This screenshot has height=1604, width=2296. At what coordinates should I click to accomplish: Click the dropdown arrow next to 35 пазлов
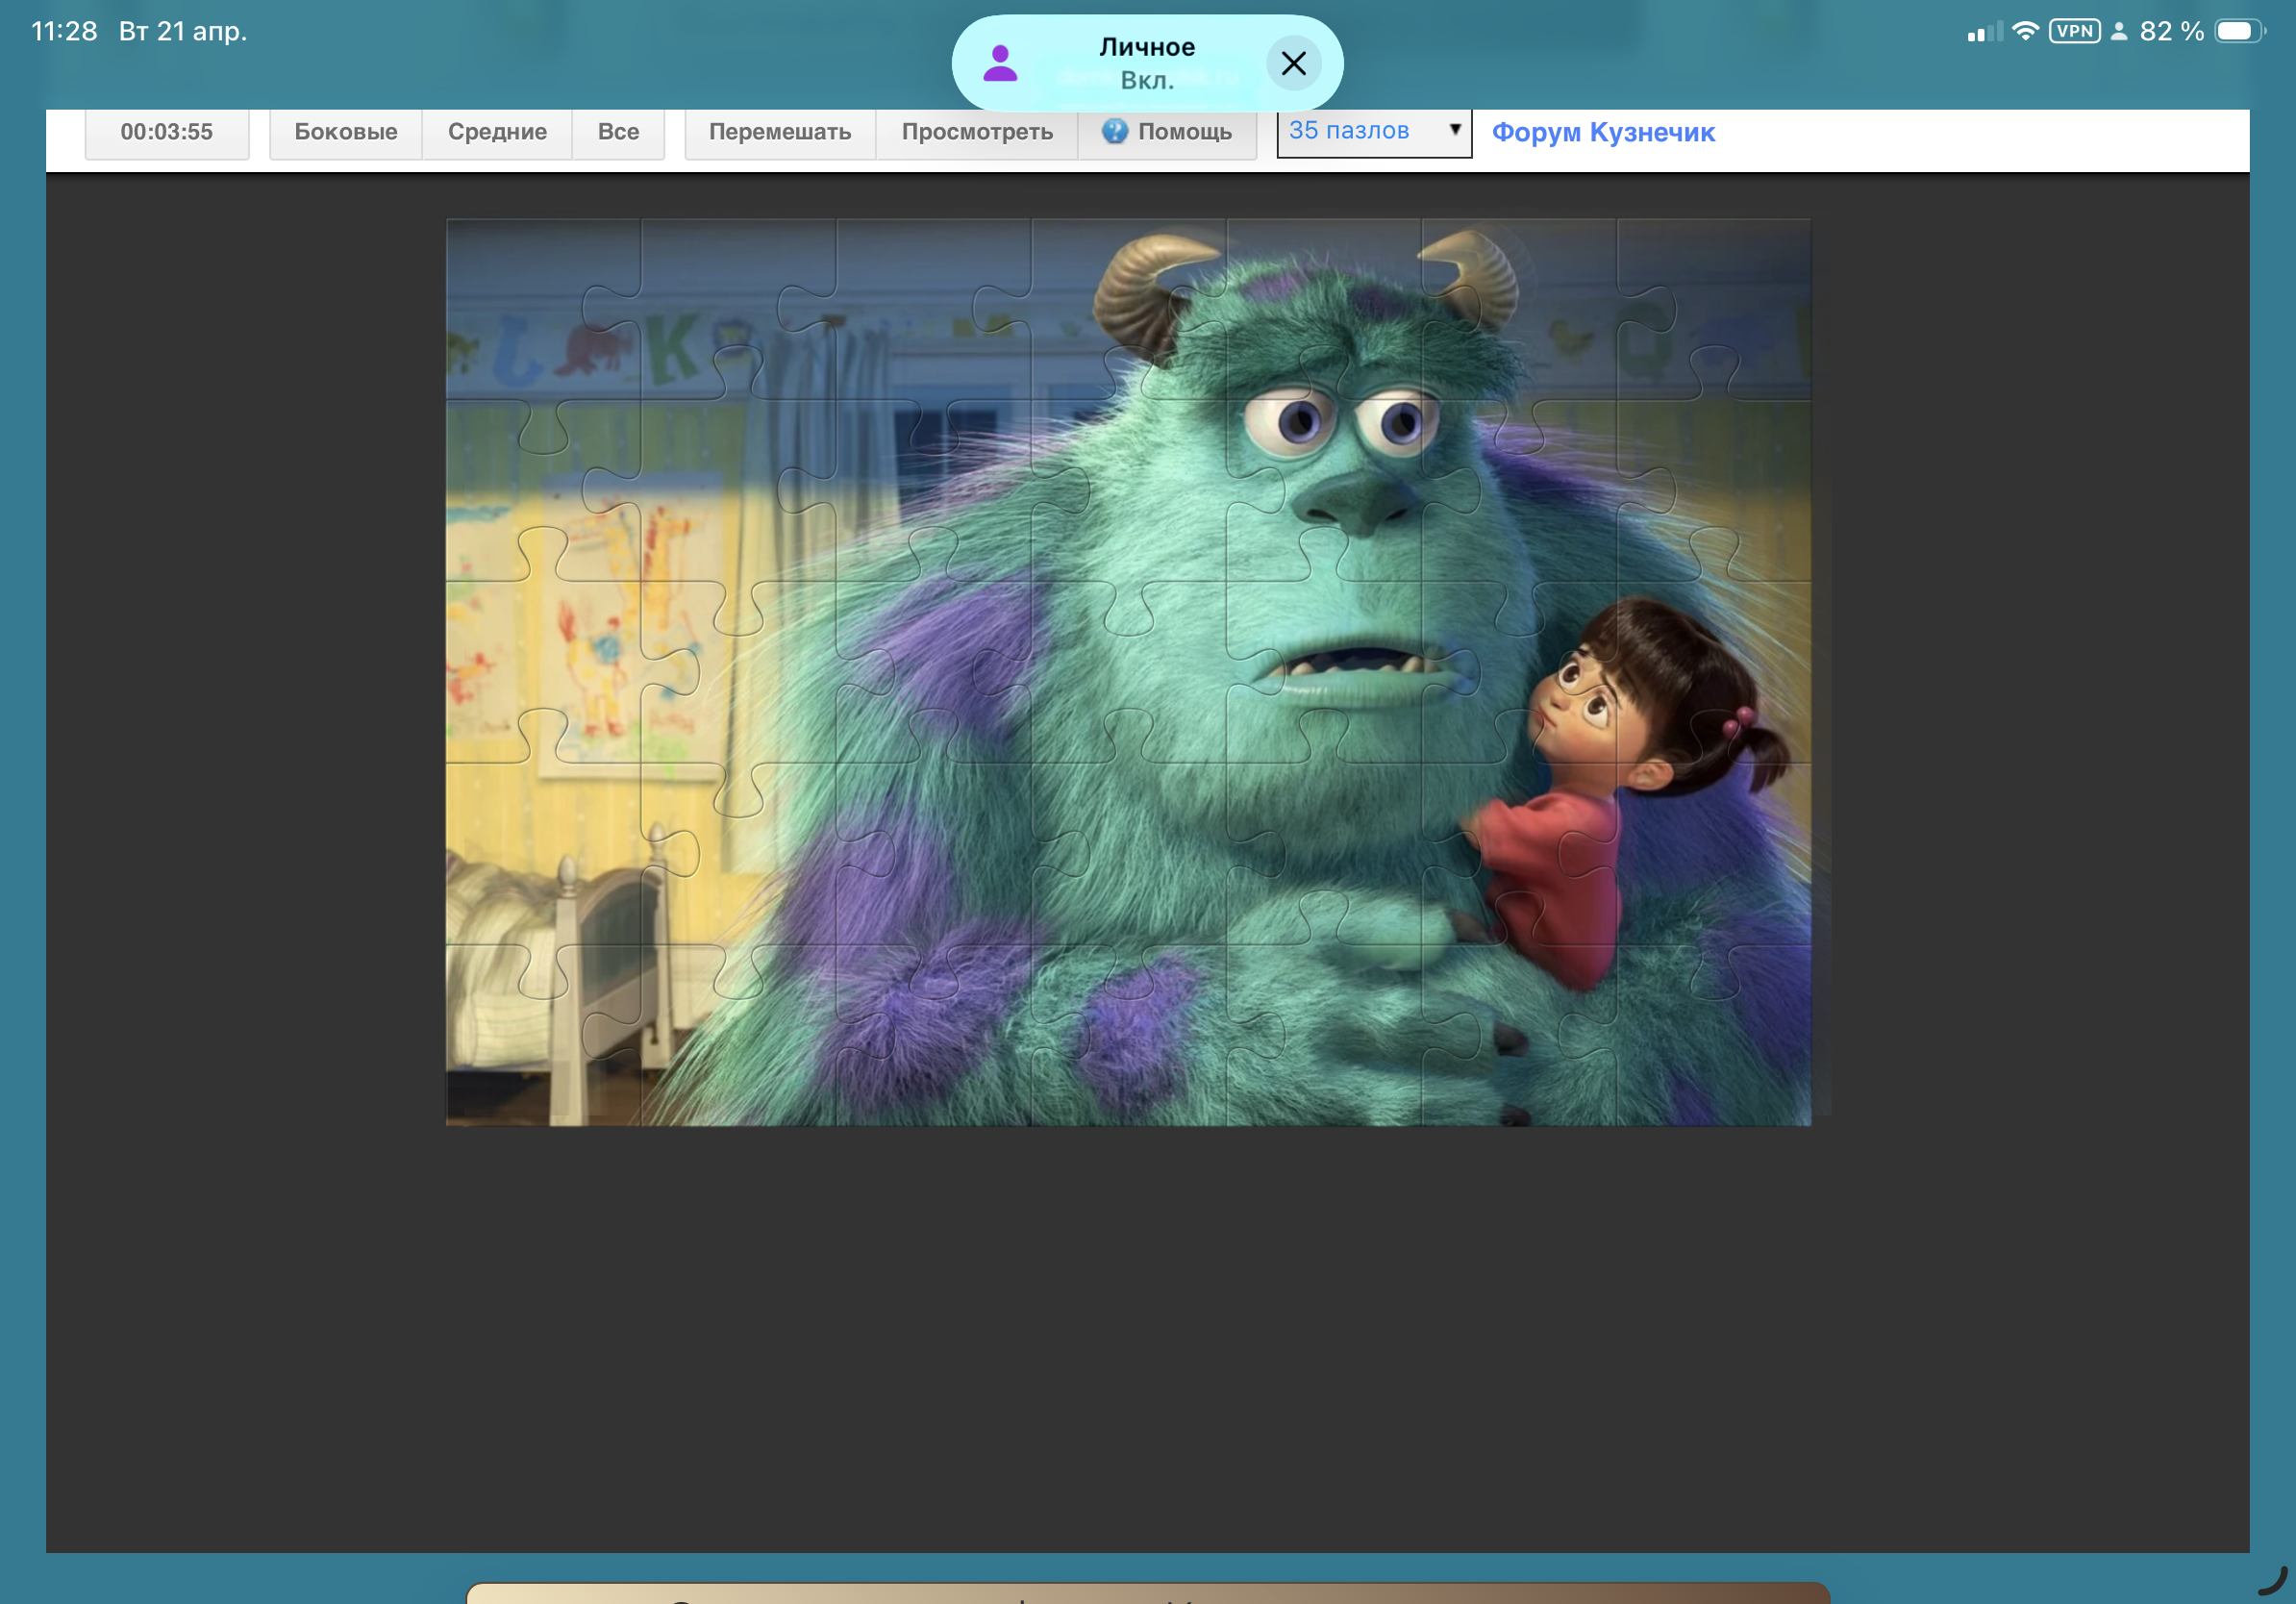tap(1455, 129)
